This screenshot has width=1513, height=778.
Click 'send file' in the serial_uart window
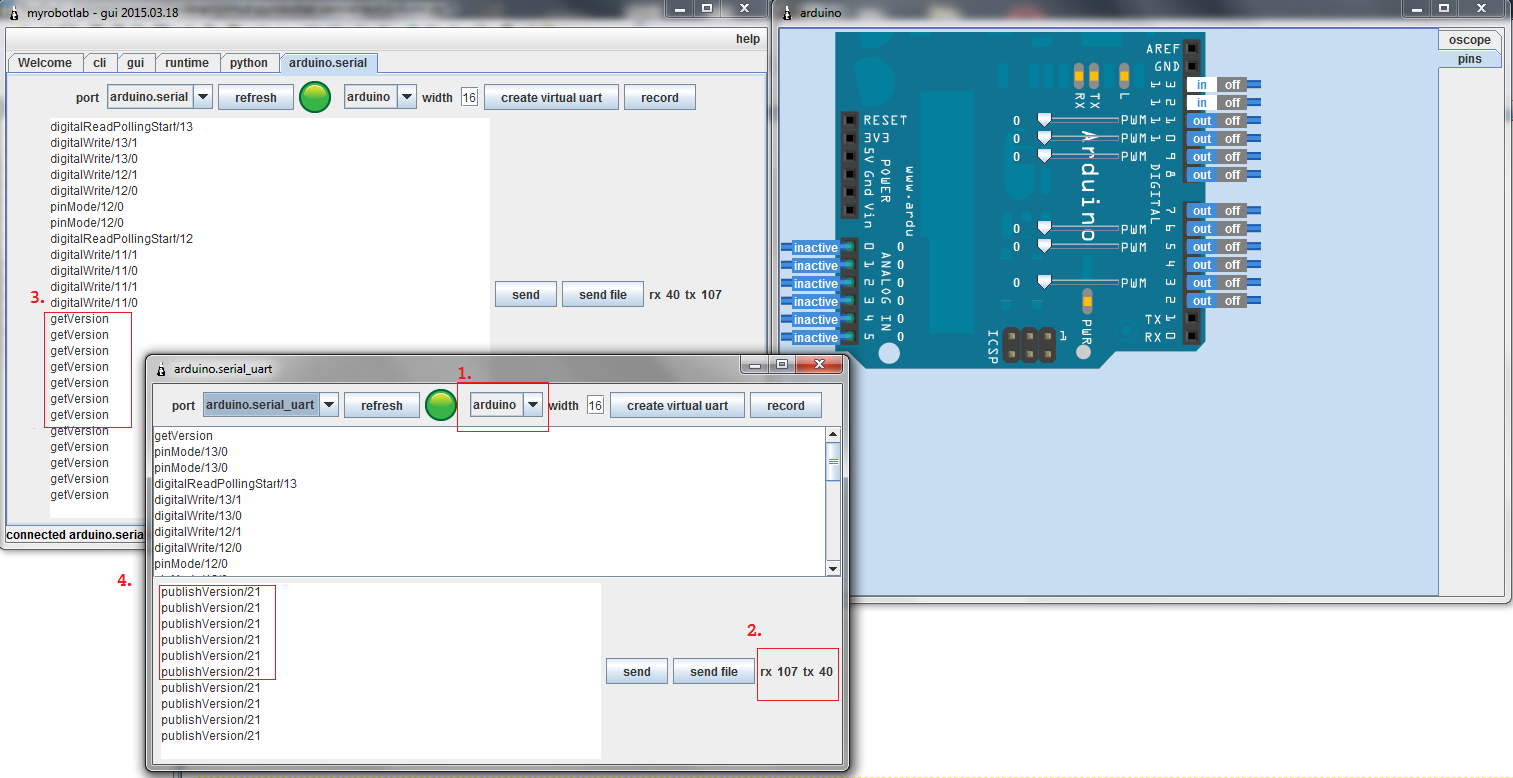coord(714,672)
